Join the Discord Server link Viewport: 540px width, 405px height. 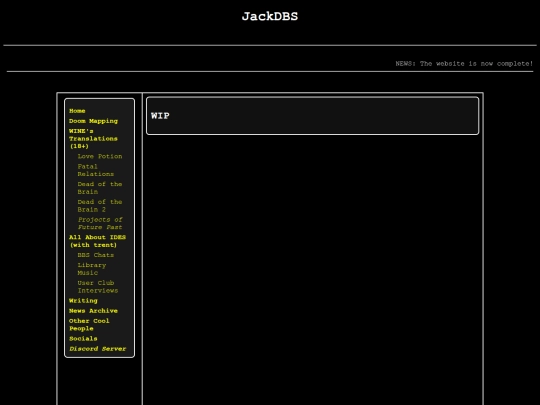[x=97, y=349]
